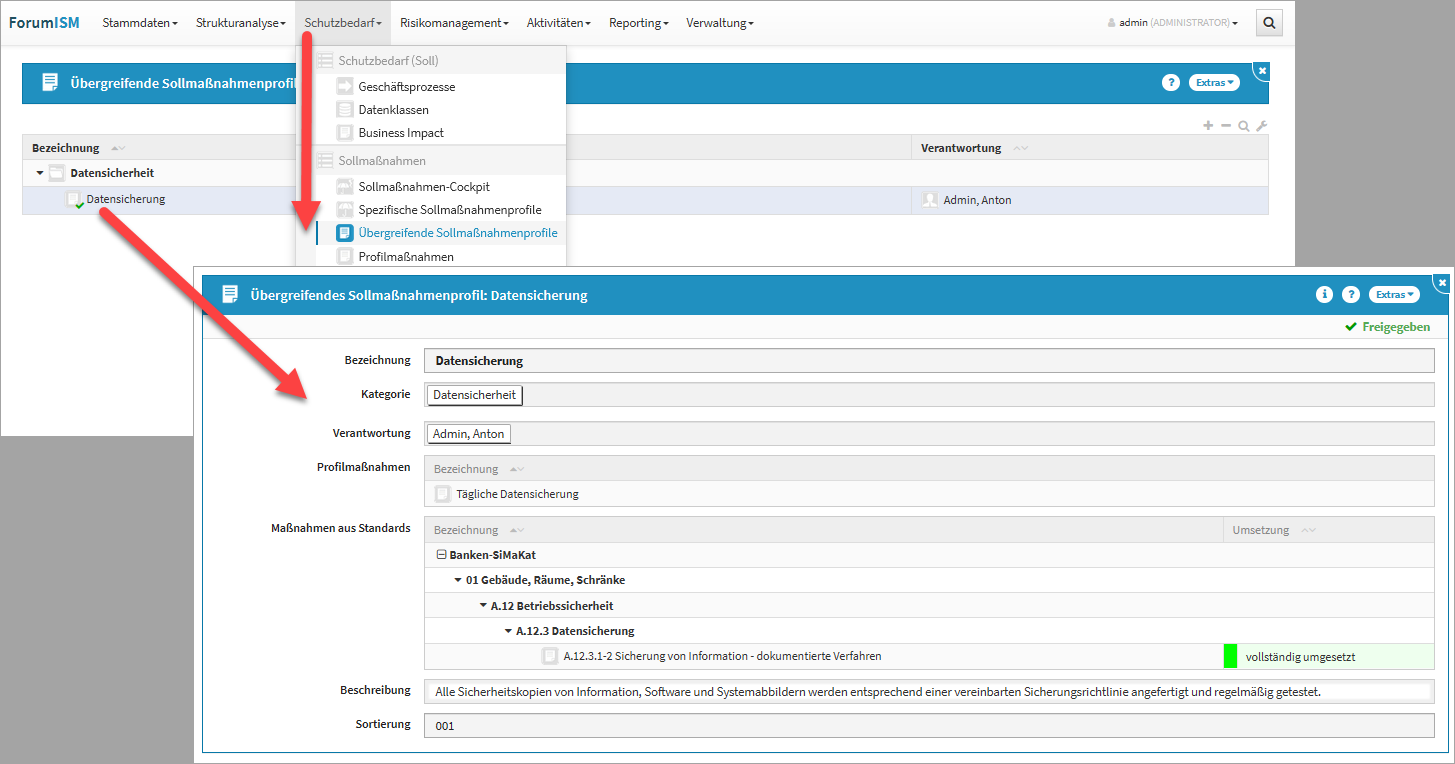Click the Admin, Anton tag in Verantwortung

(x=469, y=434)
